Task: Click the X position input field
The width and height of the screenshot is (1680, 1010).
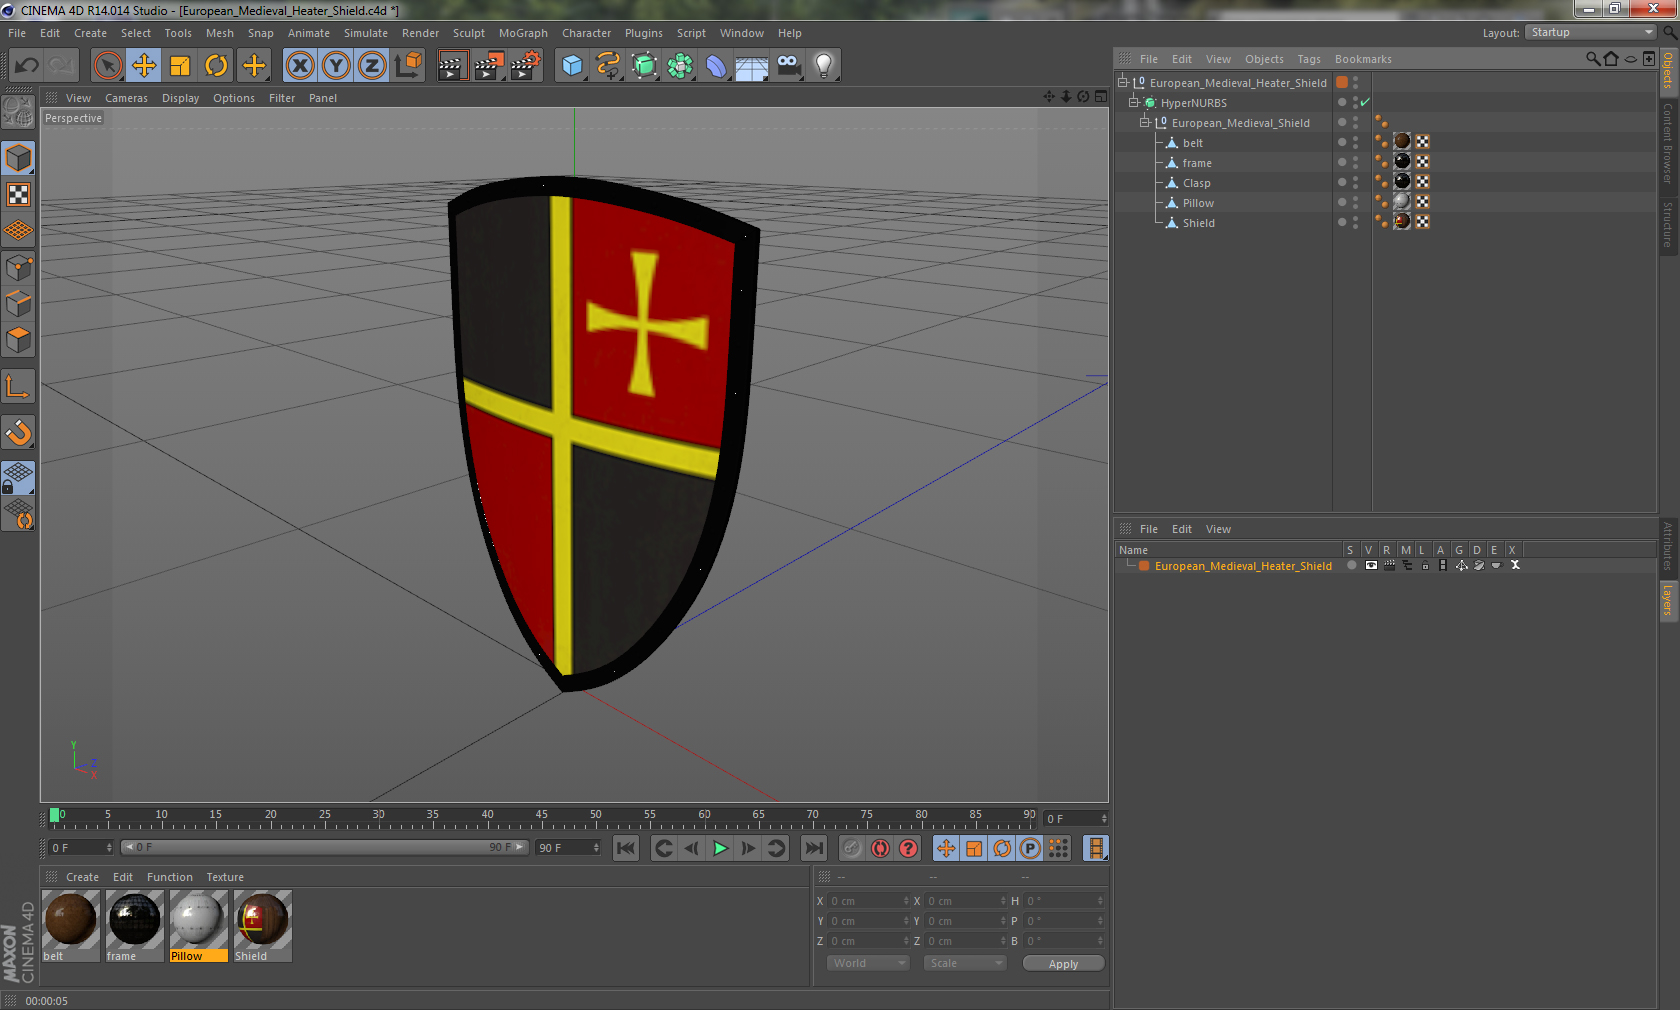Action: coord(868,901)
